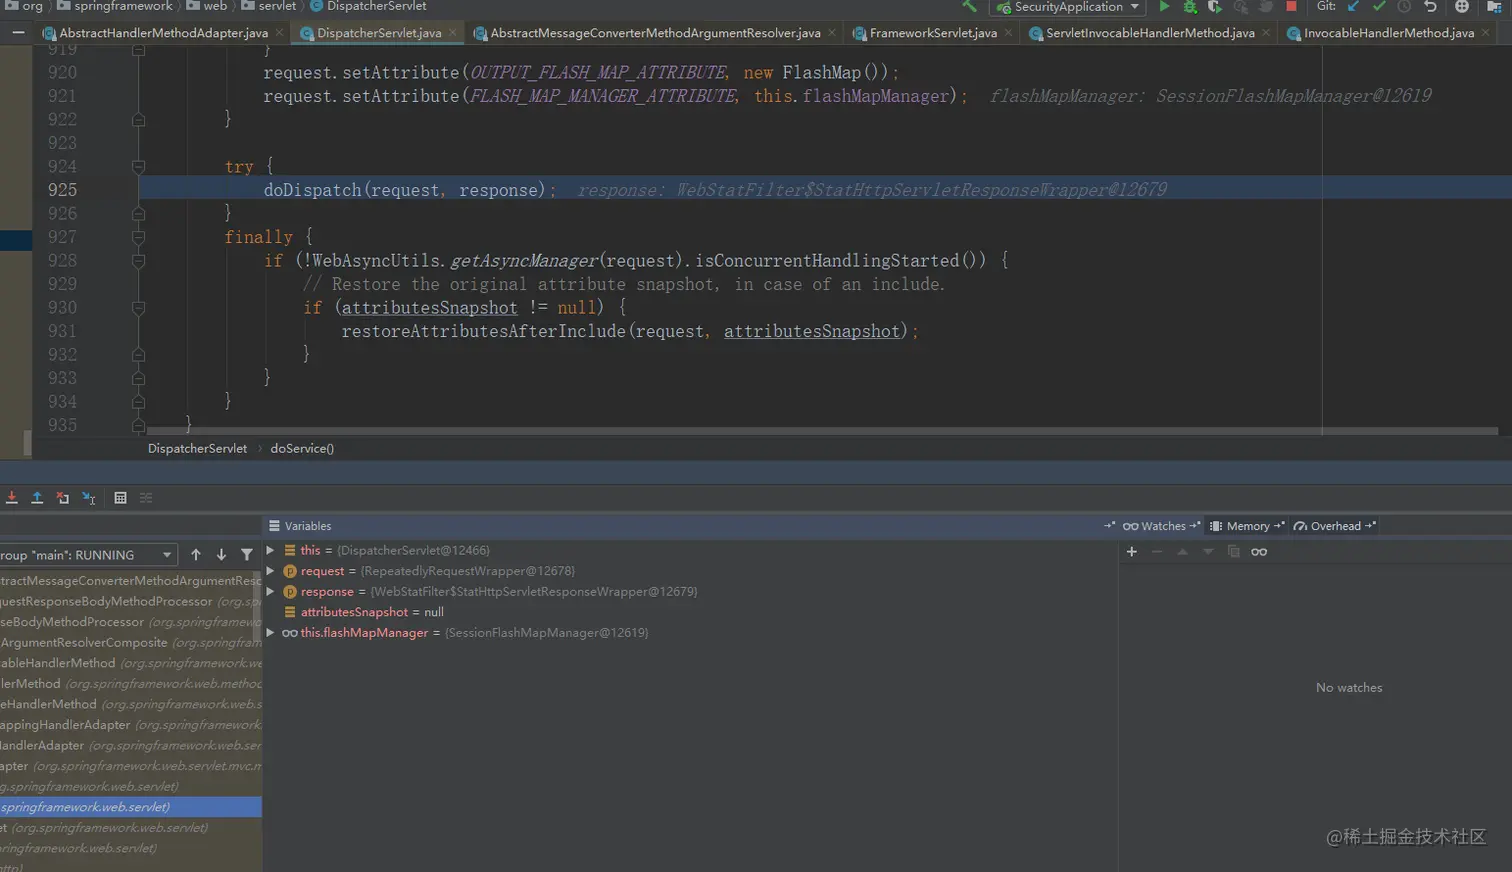1512x872 pixels.
Task: Toggle watches in variables view glasses icon
Action: 1259,552
